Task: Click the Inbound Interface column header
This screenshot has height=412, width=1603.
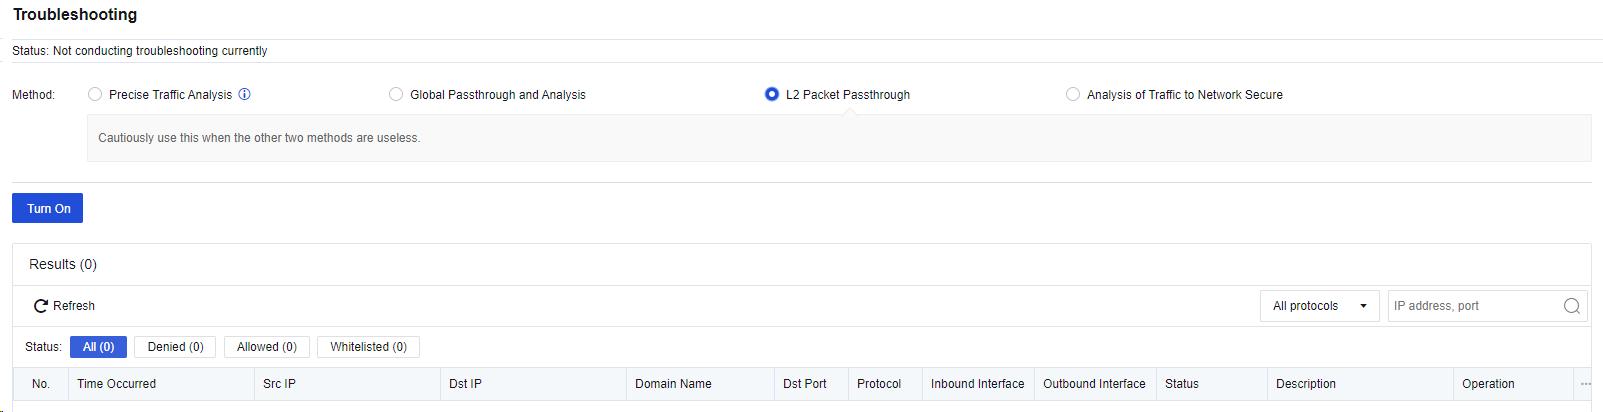Action: [x=977, y=384]
